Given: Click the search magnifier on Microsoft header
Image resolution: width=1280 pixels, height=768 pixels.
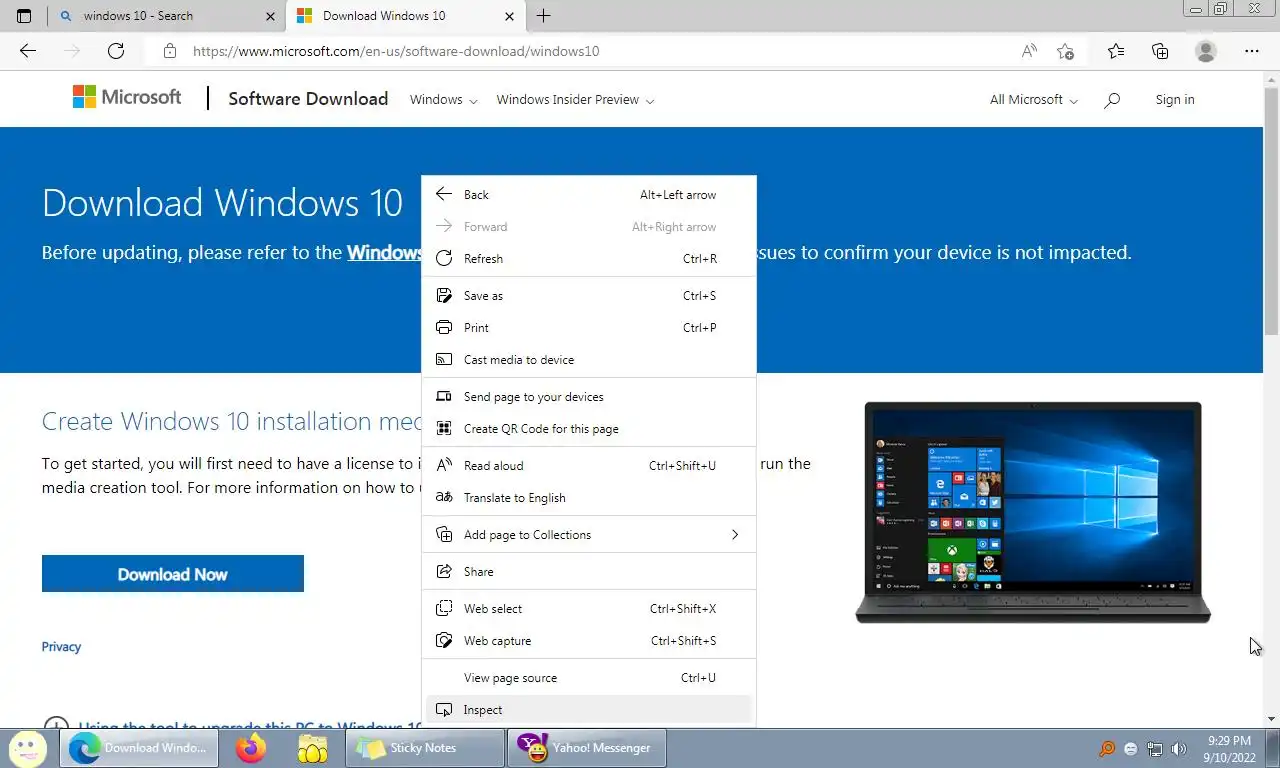Looking at the screenshot, I should (1112, 100).
